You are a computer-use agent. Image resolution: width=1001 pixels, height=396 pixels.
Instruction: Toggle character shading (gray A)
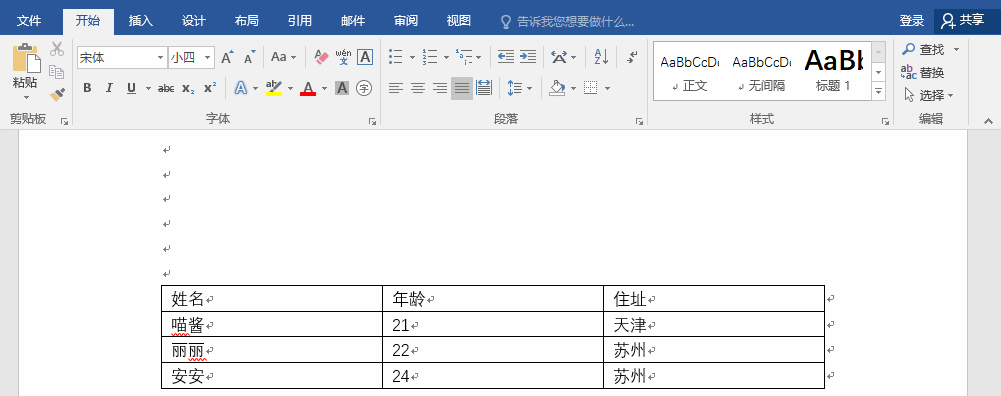tap(342, 88)
